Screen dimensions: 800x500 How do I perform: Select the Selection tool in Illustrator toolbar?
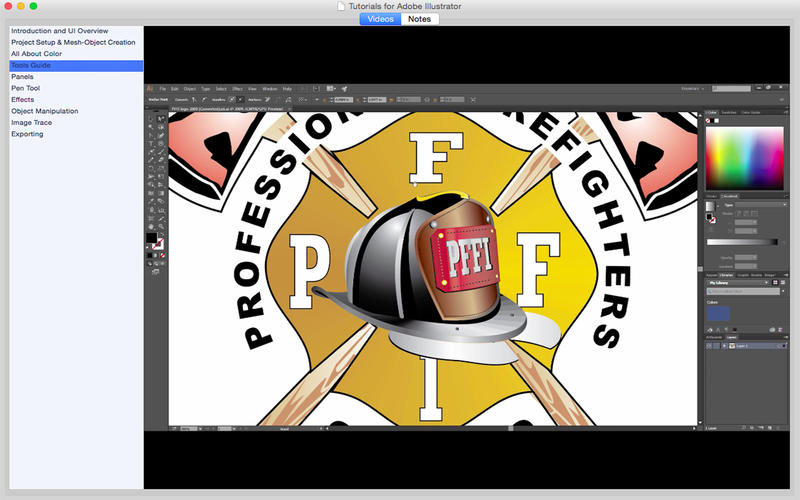pyautogui.click(x=151, y=119)
